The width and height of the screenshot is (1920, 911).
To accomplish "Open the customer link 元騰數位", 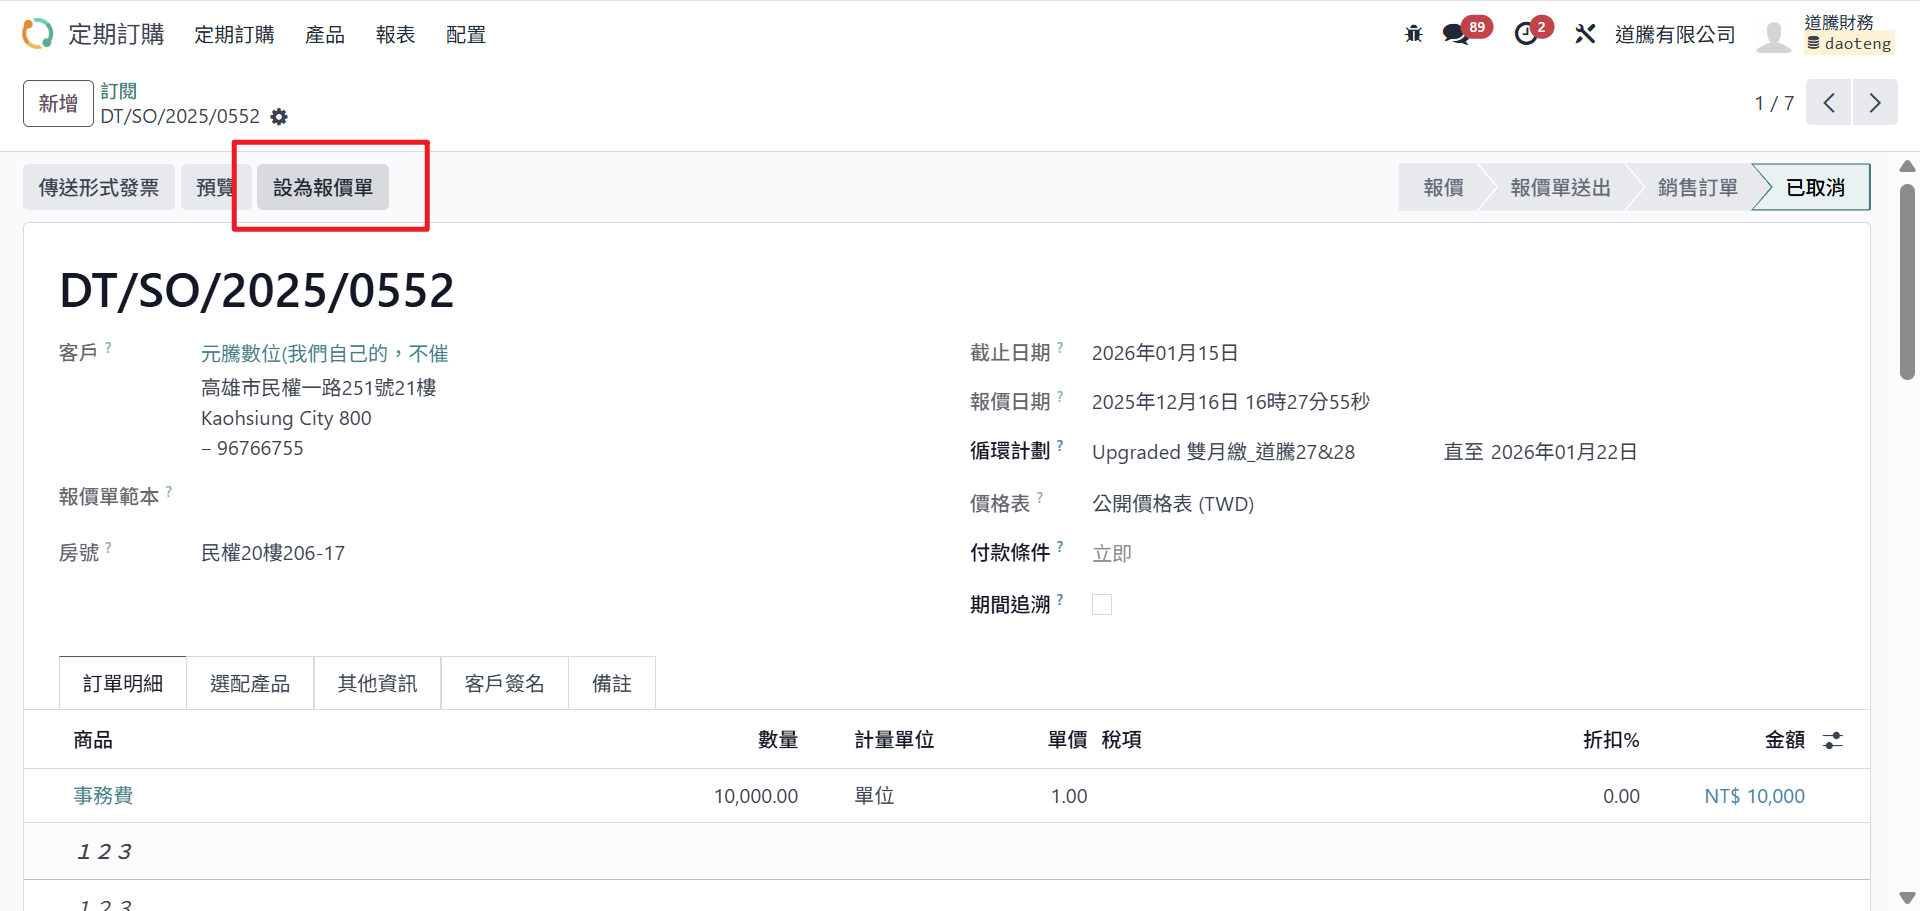I will [324, 354].
